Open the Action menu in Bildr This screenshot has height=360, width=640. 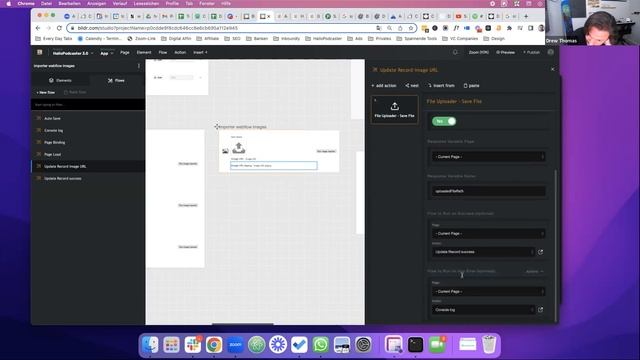click(180, 52)
